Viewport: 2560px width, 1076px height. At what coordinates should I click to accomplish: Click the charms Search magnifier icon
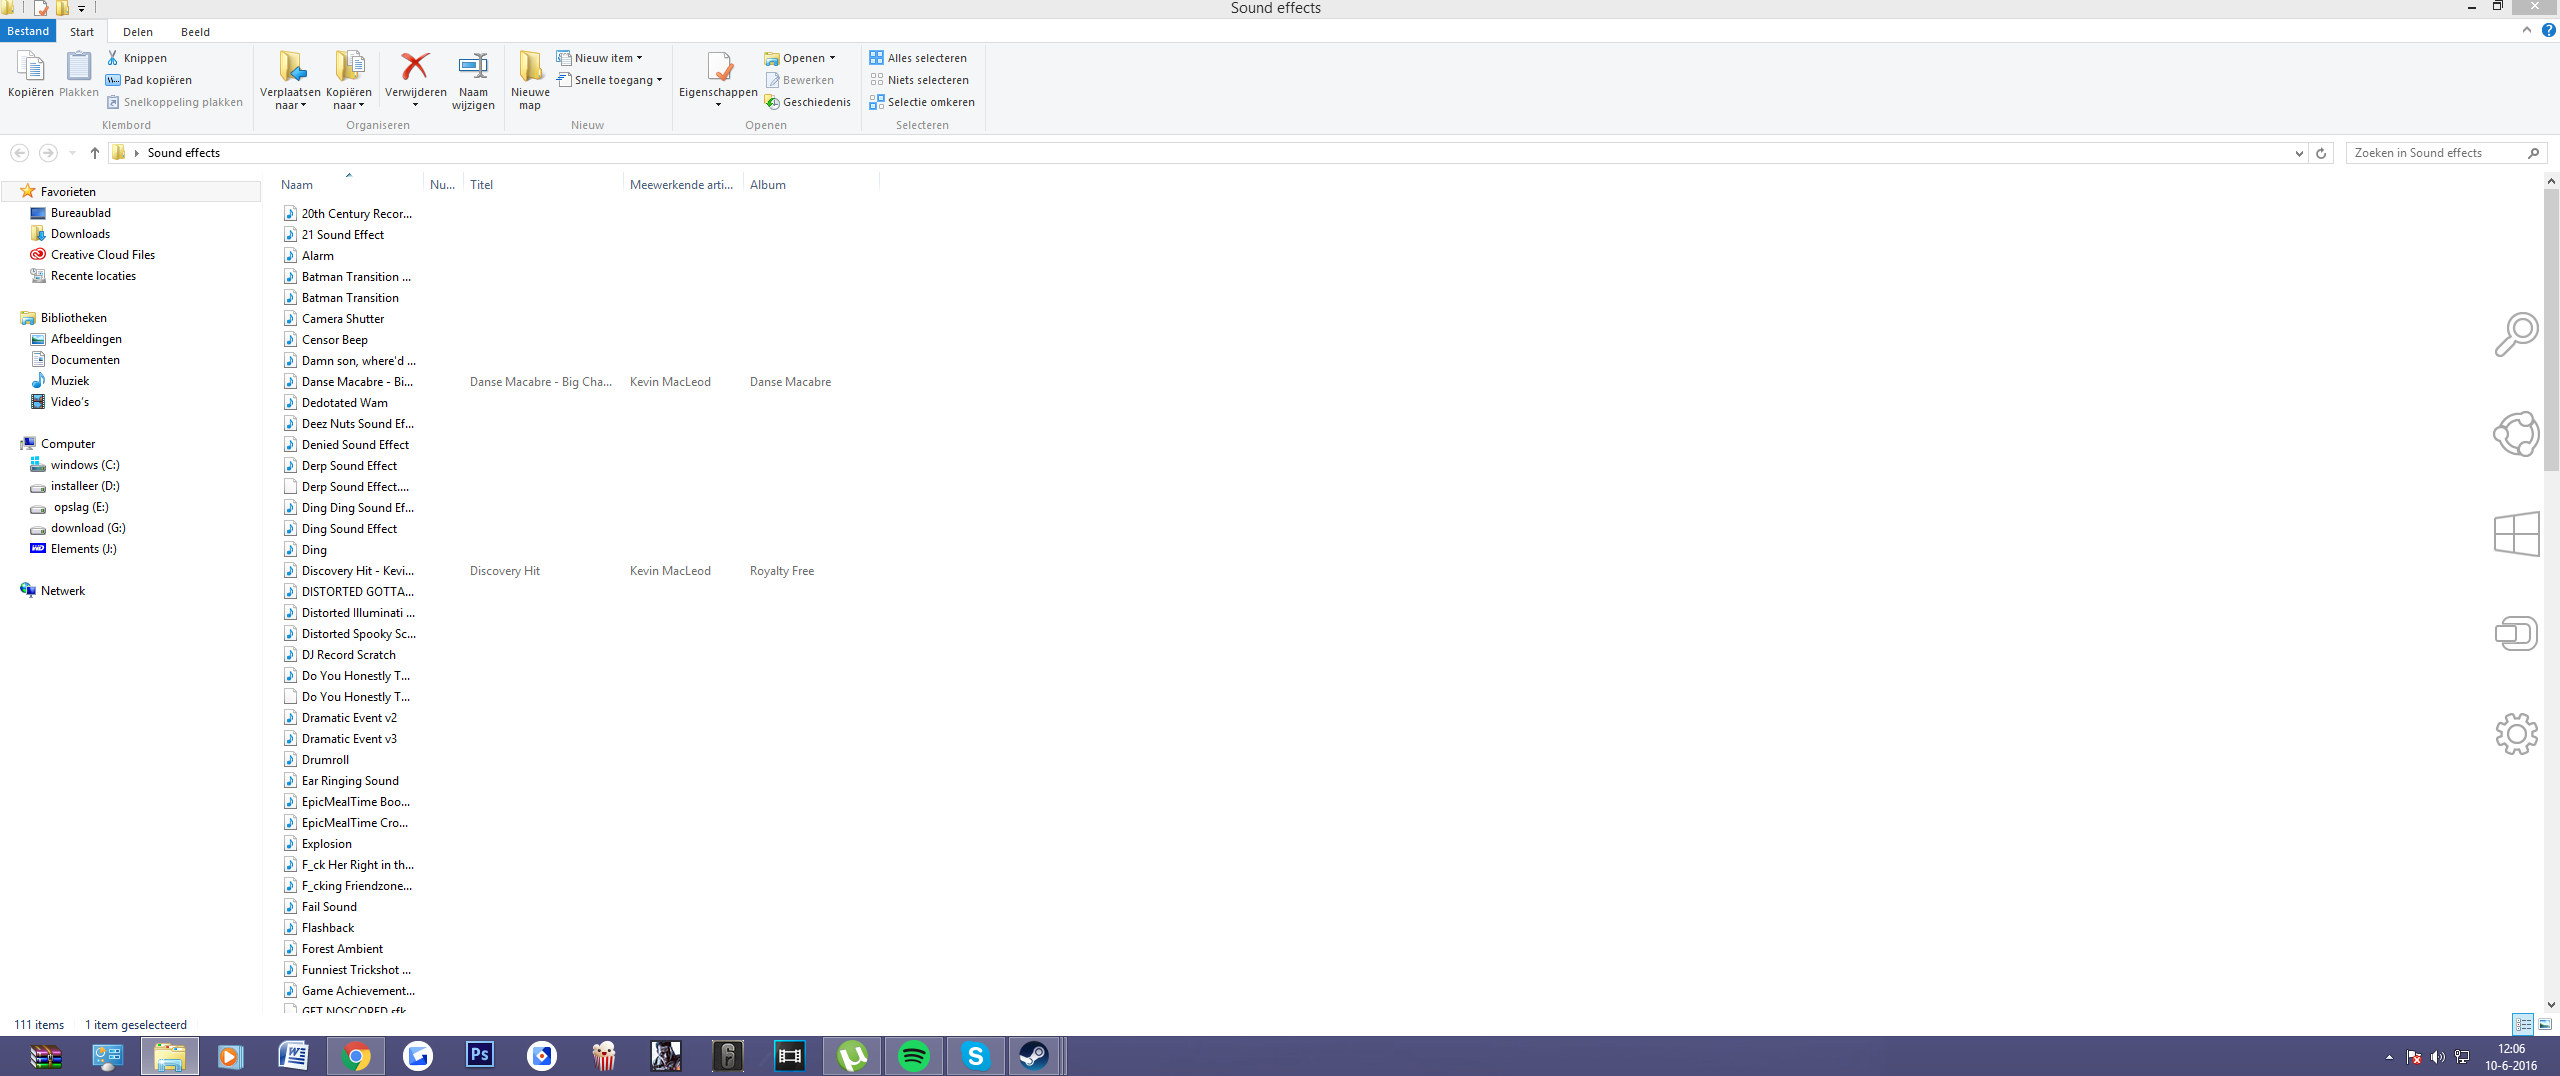tap(2516, 334)
